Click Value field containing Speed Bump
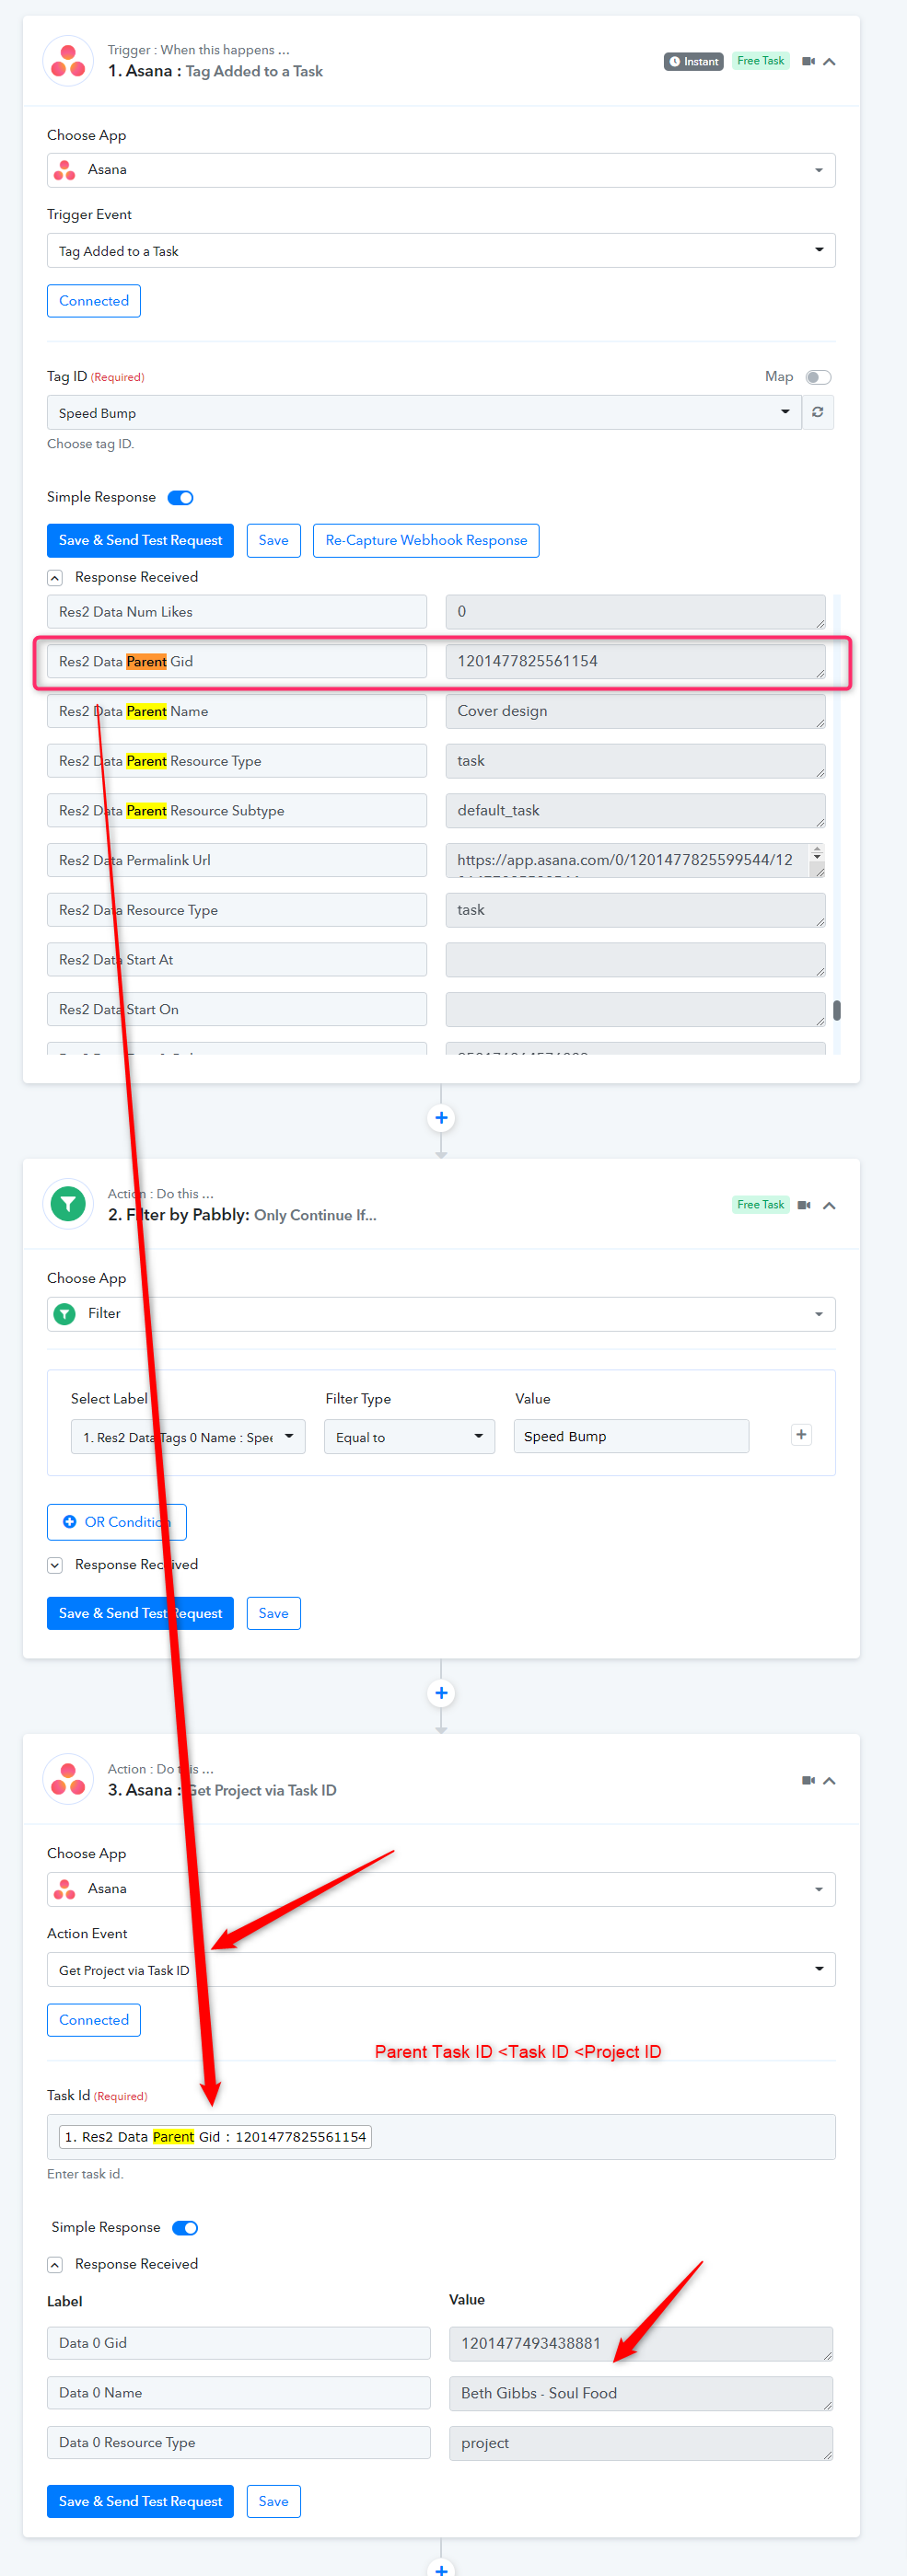907x2576 pixels. point(631,1436)
